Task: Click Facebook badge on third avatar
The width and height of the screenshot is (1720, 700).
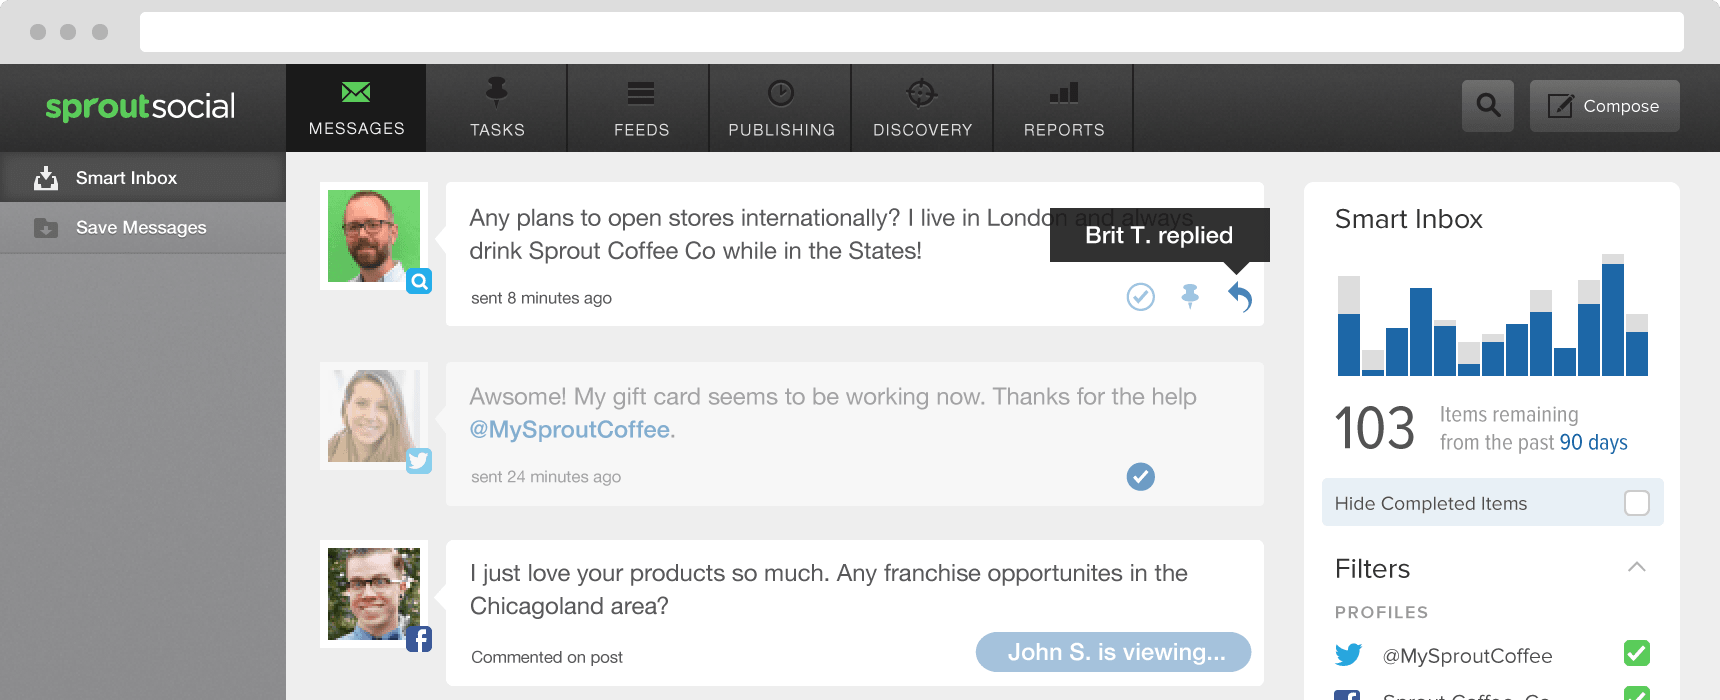Action: click(419, 639)
